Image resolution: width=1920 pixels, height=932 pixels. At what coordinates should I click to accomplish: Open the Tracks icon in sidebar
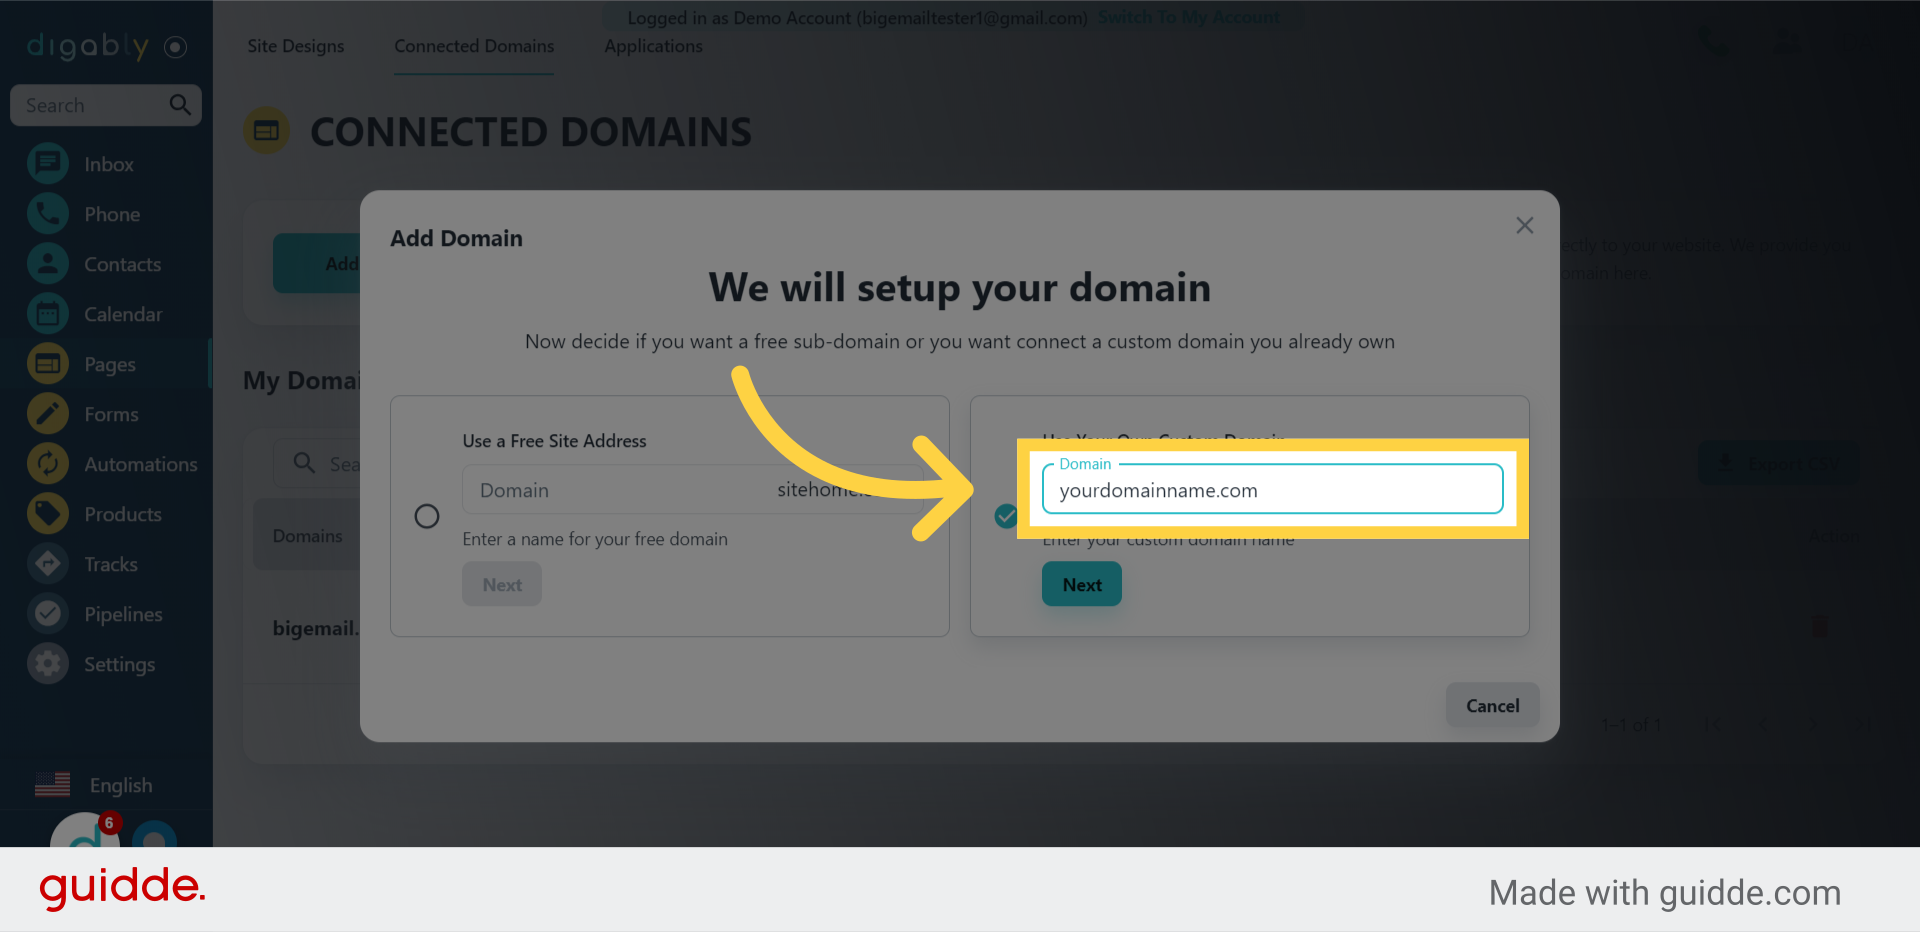click(48, 564)
